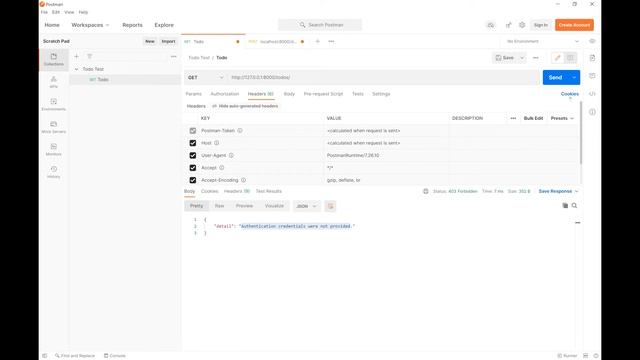Click the sync/offline cloud icon
The height and width of the screenshot is (360, 640).
pyautogui.click(x=491, y=25)
